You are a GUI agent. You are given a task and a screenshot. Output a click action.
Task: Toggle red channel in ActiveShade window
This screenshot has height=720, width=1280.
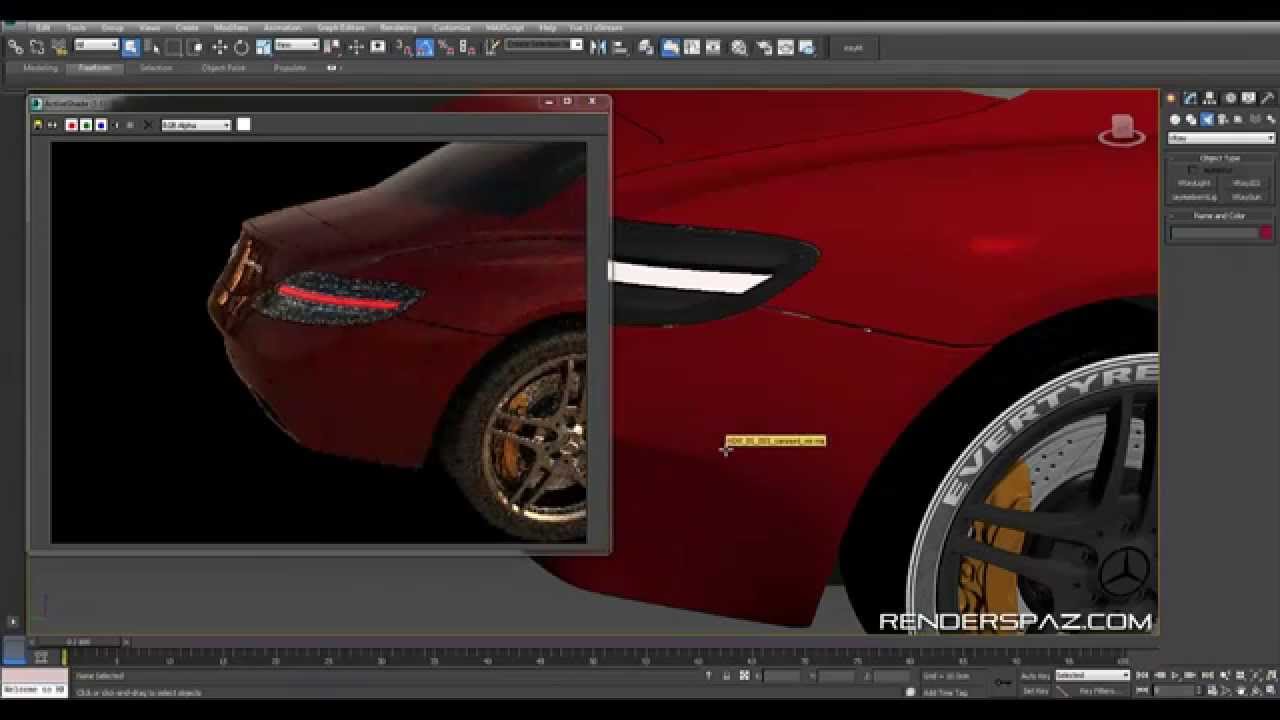point(72,125)
